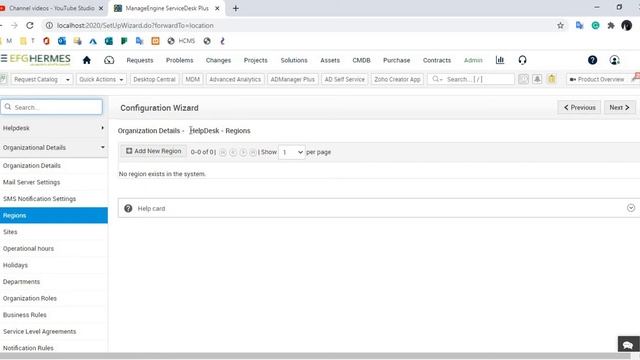Select Operational hours in sidebar
Viewport: 640px width, 360px height.
pyautogui.click(x=54, y=248)
